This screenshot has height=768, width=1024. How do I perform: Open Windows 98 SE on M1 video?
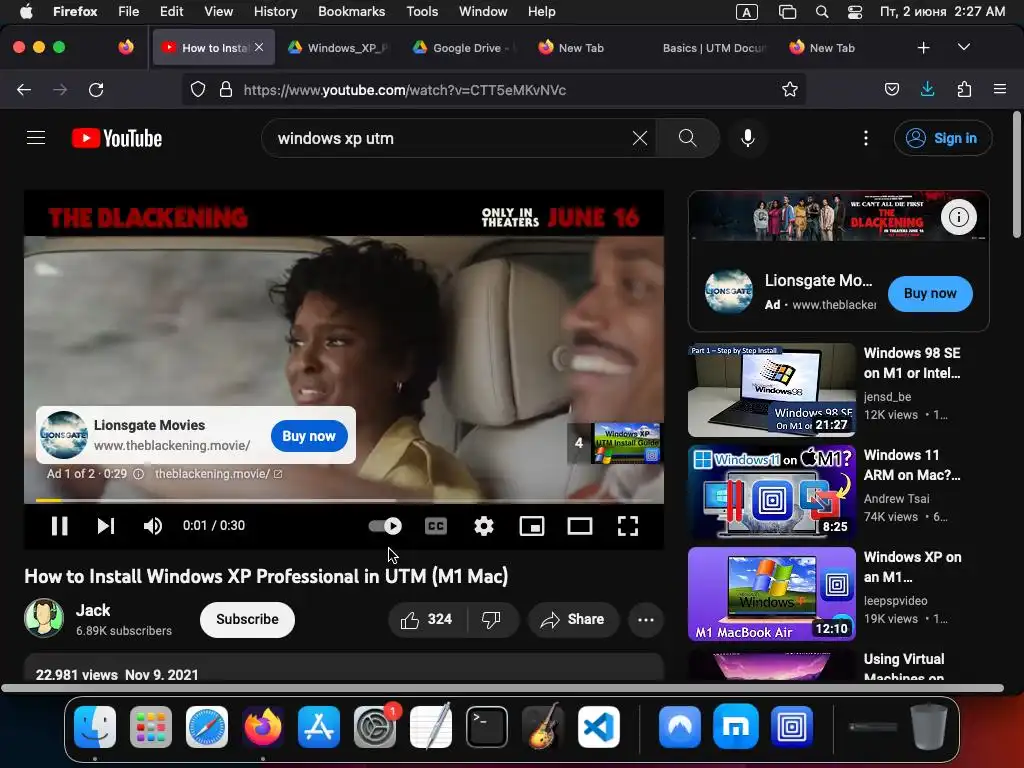pyautogui.click(x=772, y=389)
